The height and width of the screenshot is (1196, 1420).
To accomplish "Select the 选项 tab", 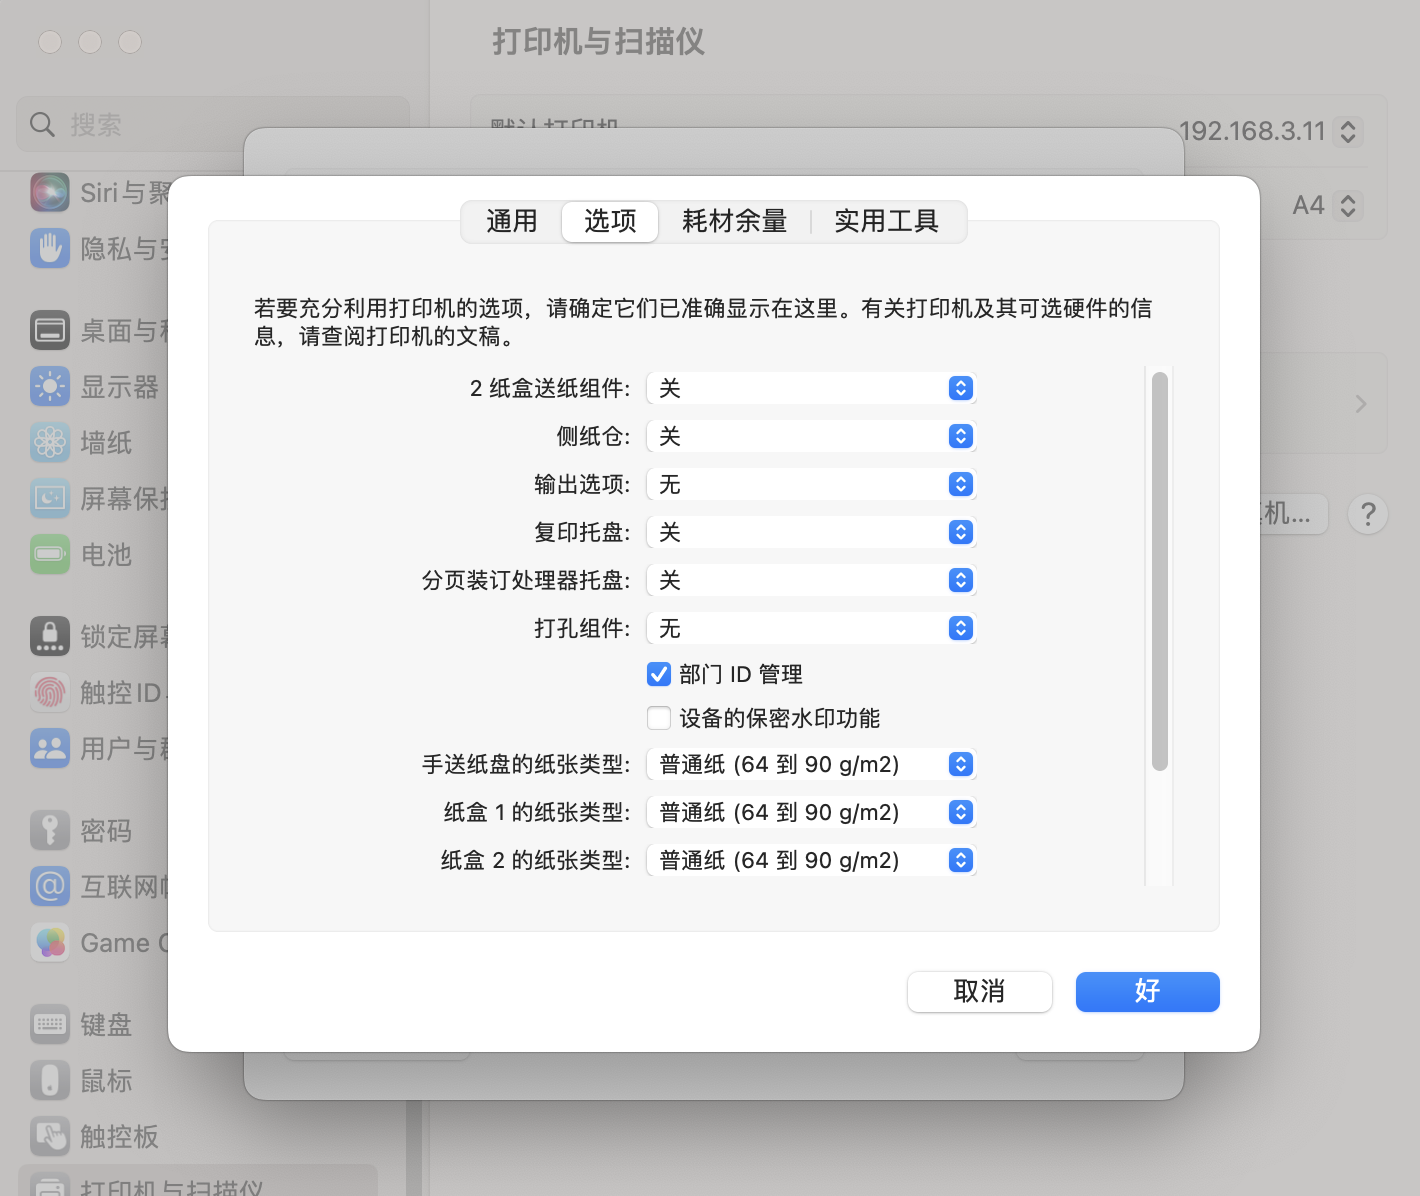I will 610,221.
